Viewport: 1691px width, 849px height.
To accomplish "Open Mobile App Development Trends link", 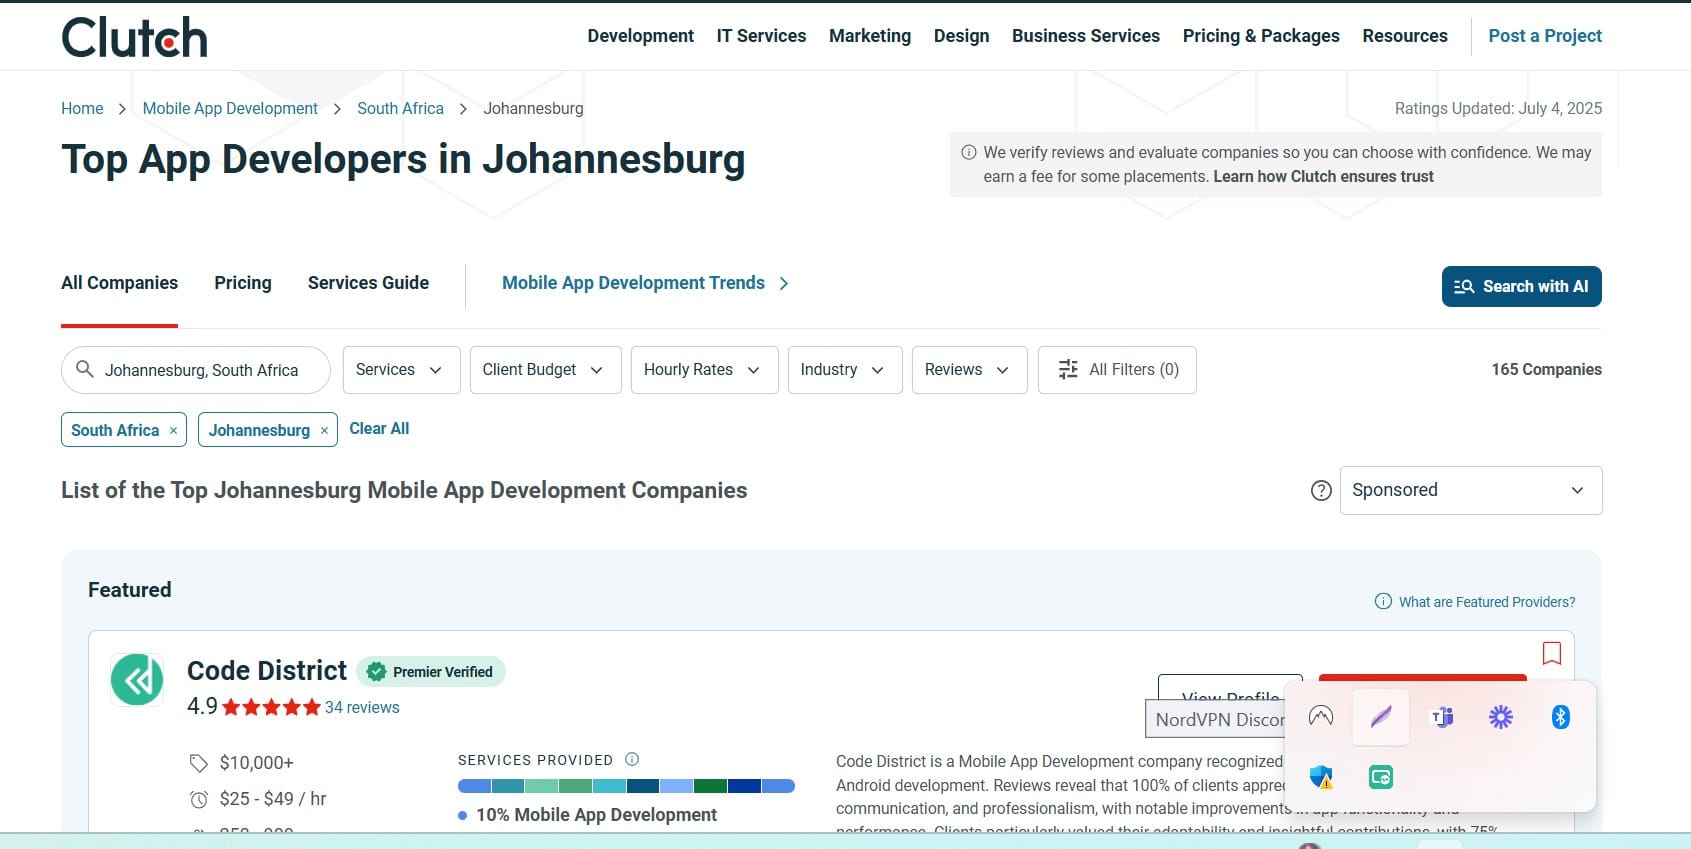I will [x=645, y=283].
